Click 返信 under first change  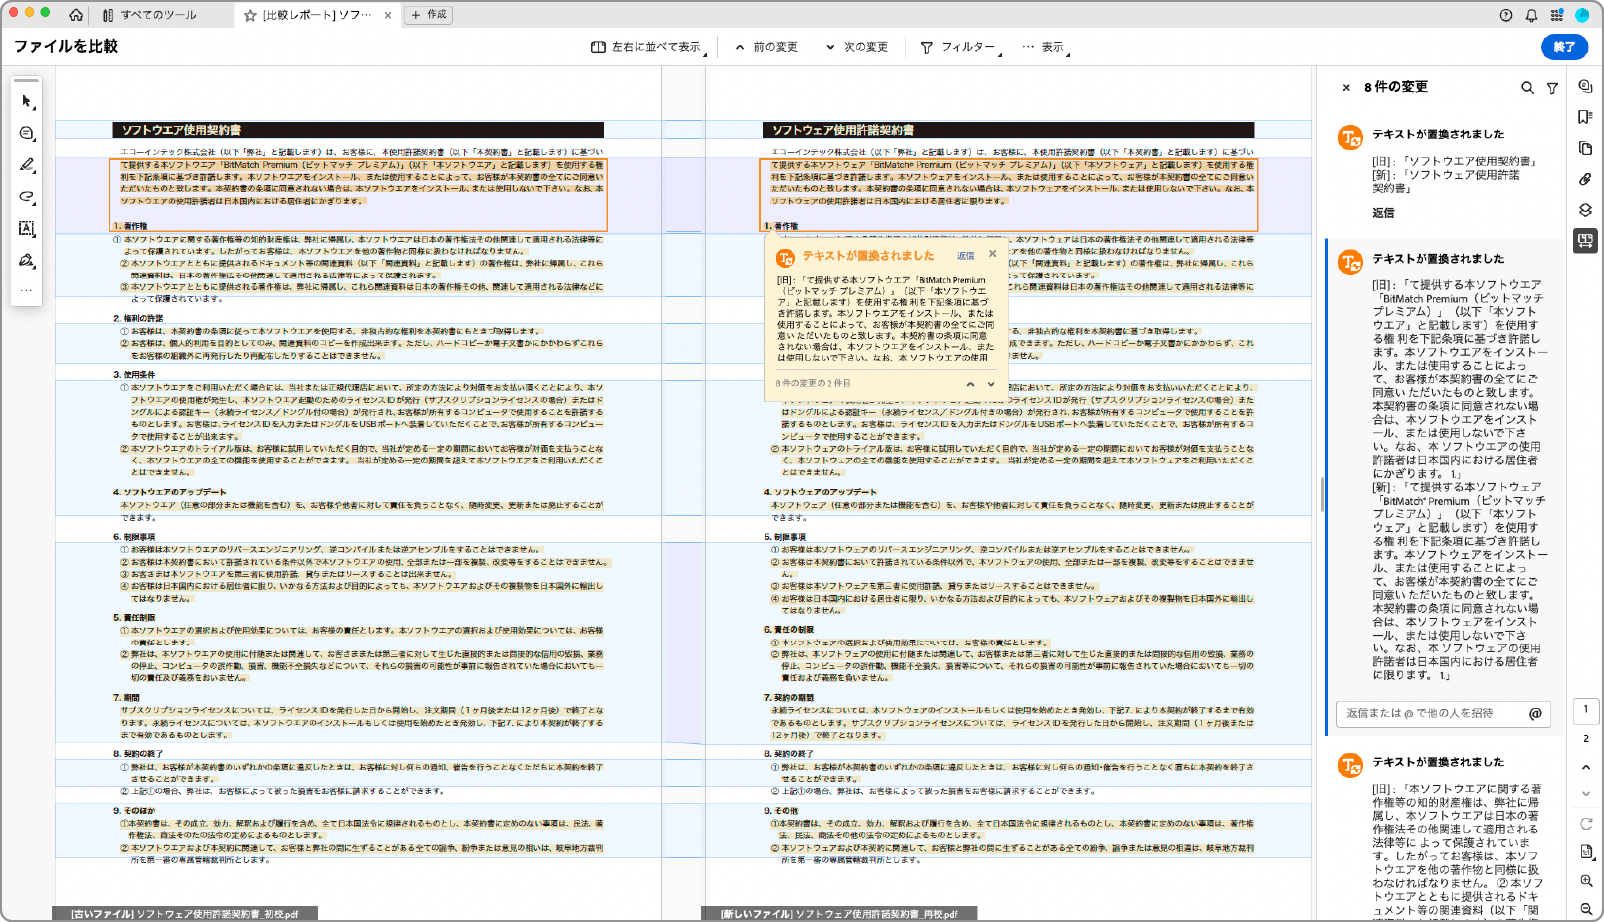1383,213
